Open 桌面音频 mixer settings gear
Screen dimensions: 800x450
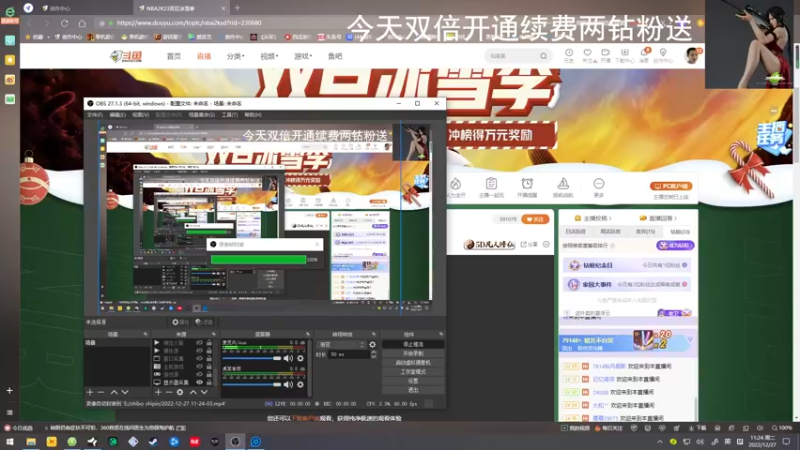301,385
